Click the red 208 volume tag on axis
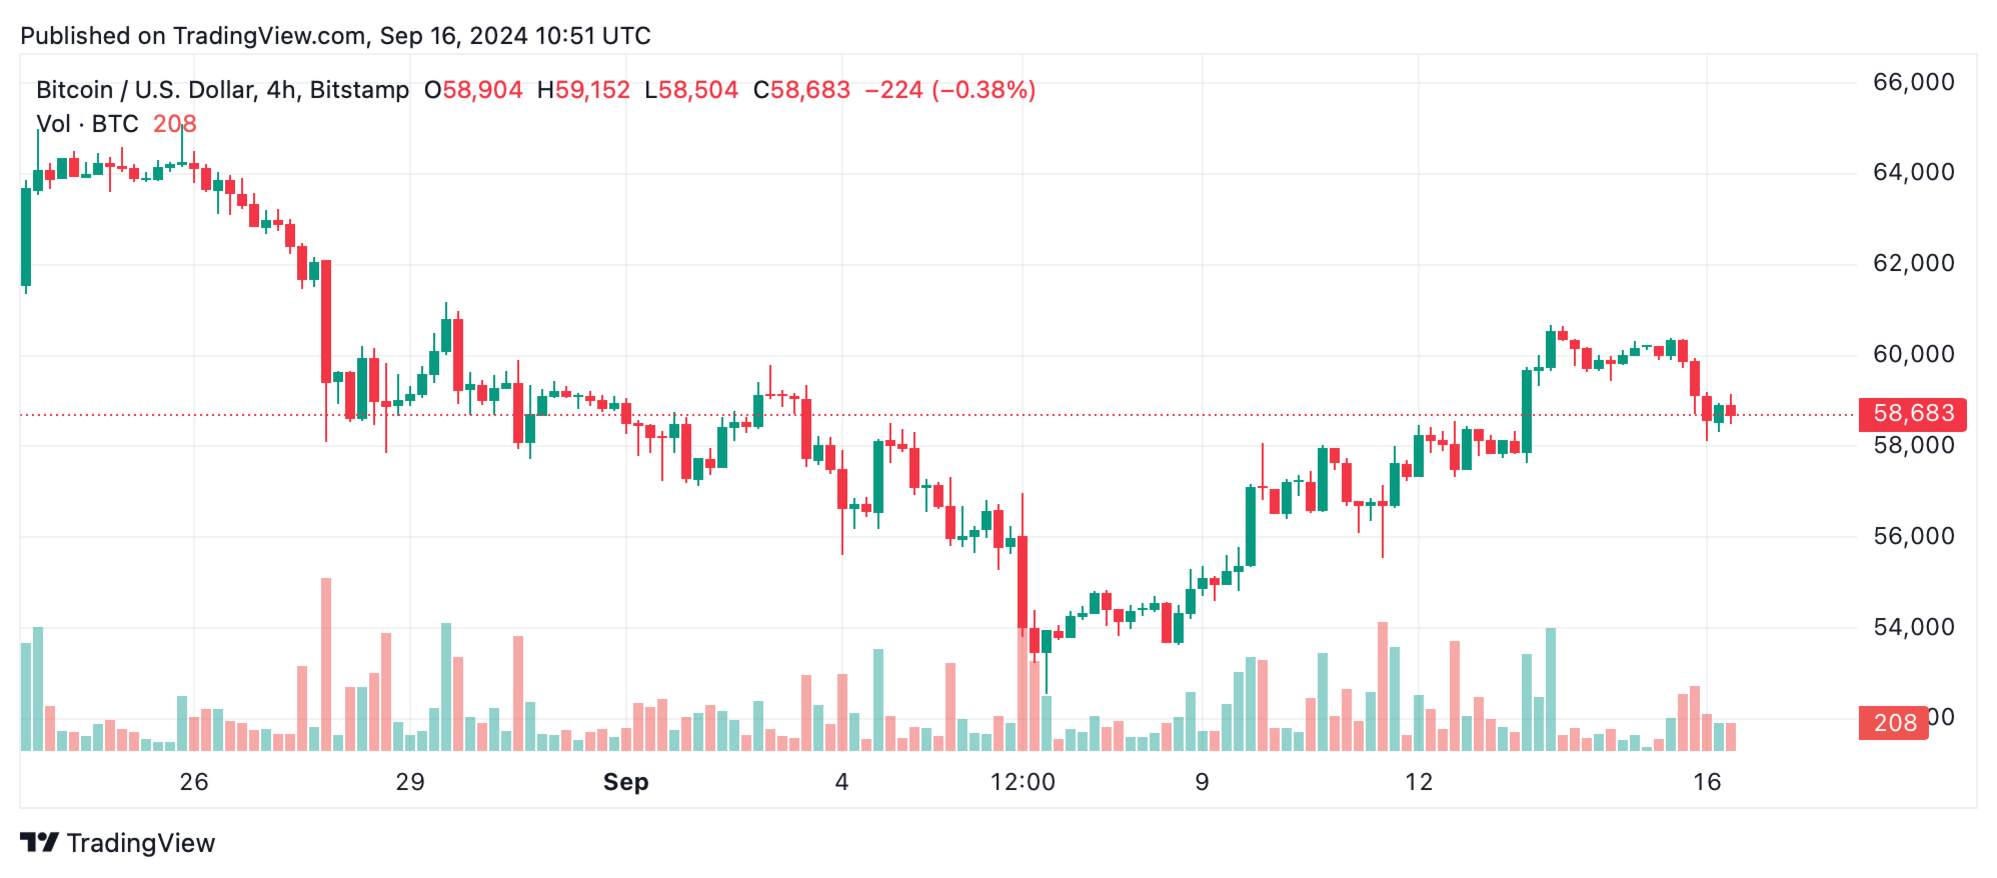This screenshot has height=878, width=1997. point(1893,722)
